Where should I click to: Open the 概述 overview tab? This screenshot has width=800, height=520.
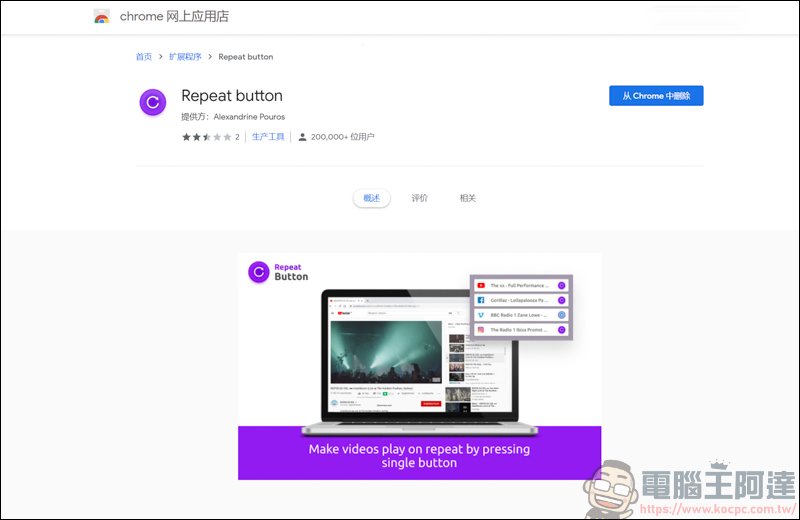pyautogui.click(x=371, y=198)
